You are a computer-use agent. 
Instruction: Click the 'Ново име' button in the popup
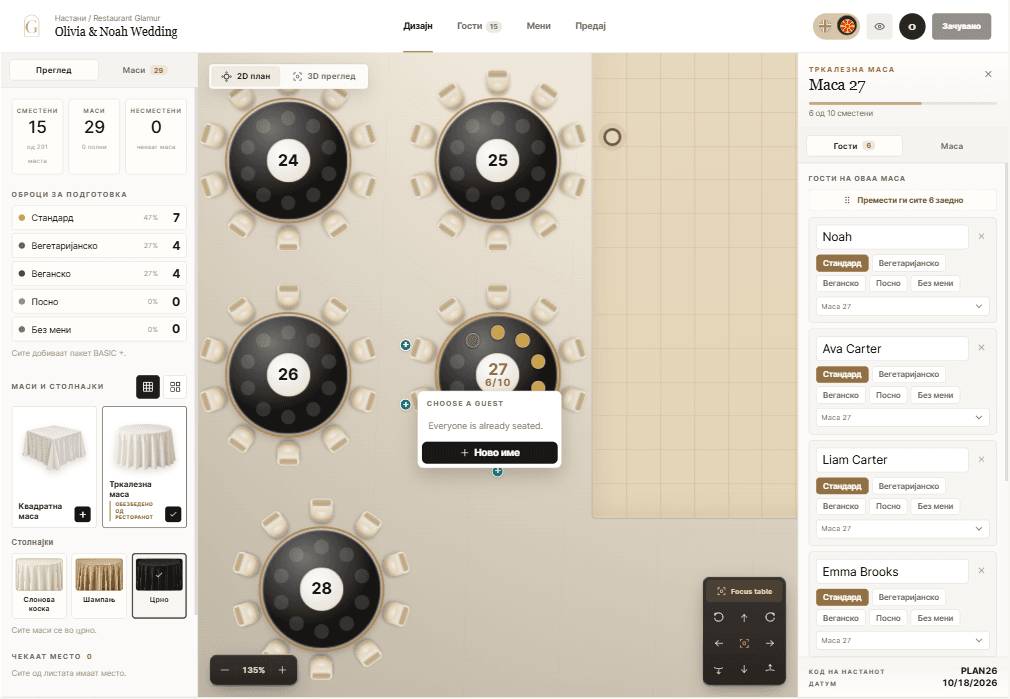click(x=490, y=453)
